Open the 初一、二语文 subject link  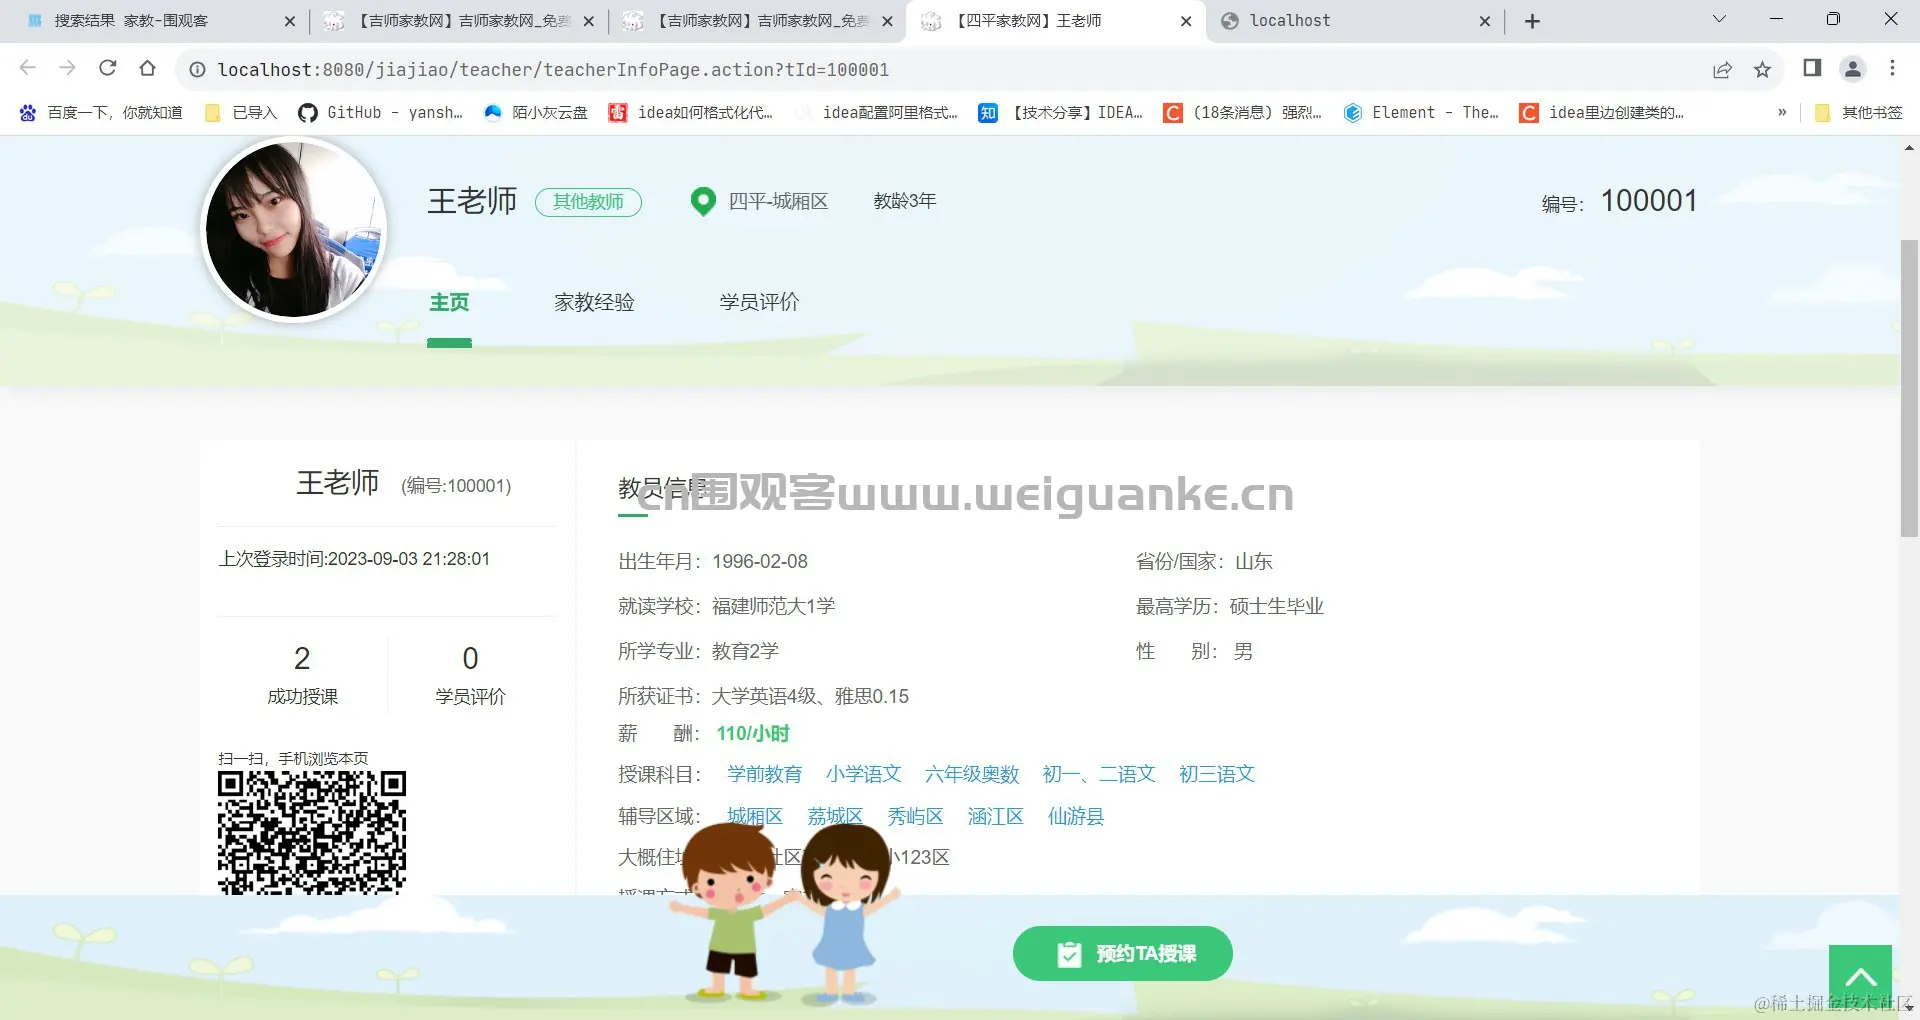(x=1099, y=774)
